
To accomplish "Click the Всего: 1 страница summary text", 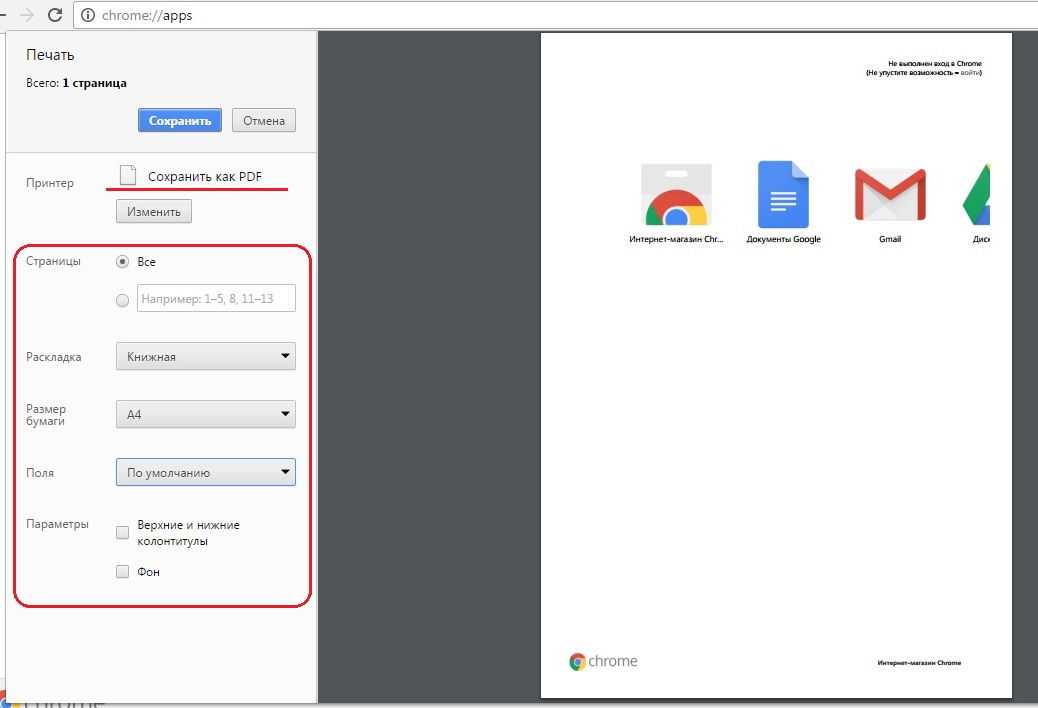I will coord(76,83).
